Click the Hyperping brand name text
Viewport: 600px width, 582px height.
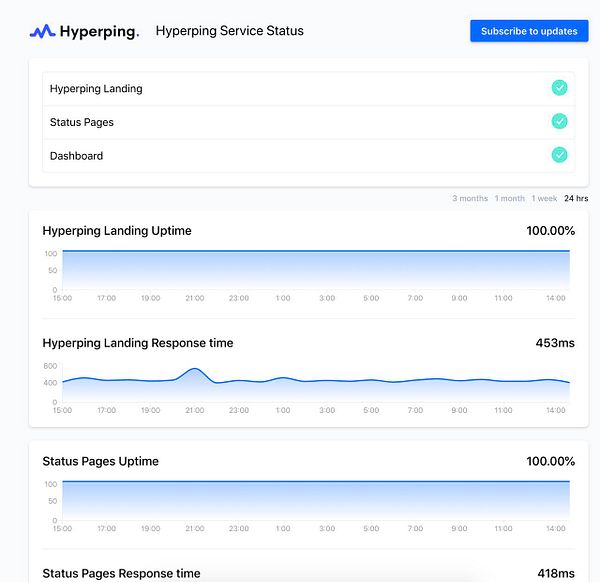coord(98,31)
